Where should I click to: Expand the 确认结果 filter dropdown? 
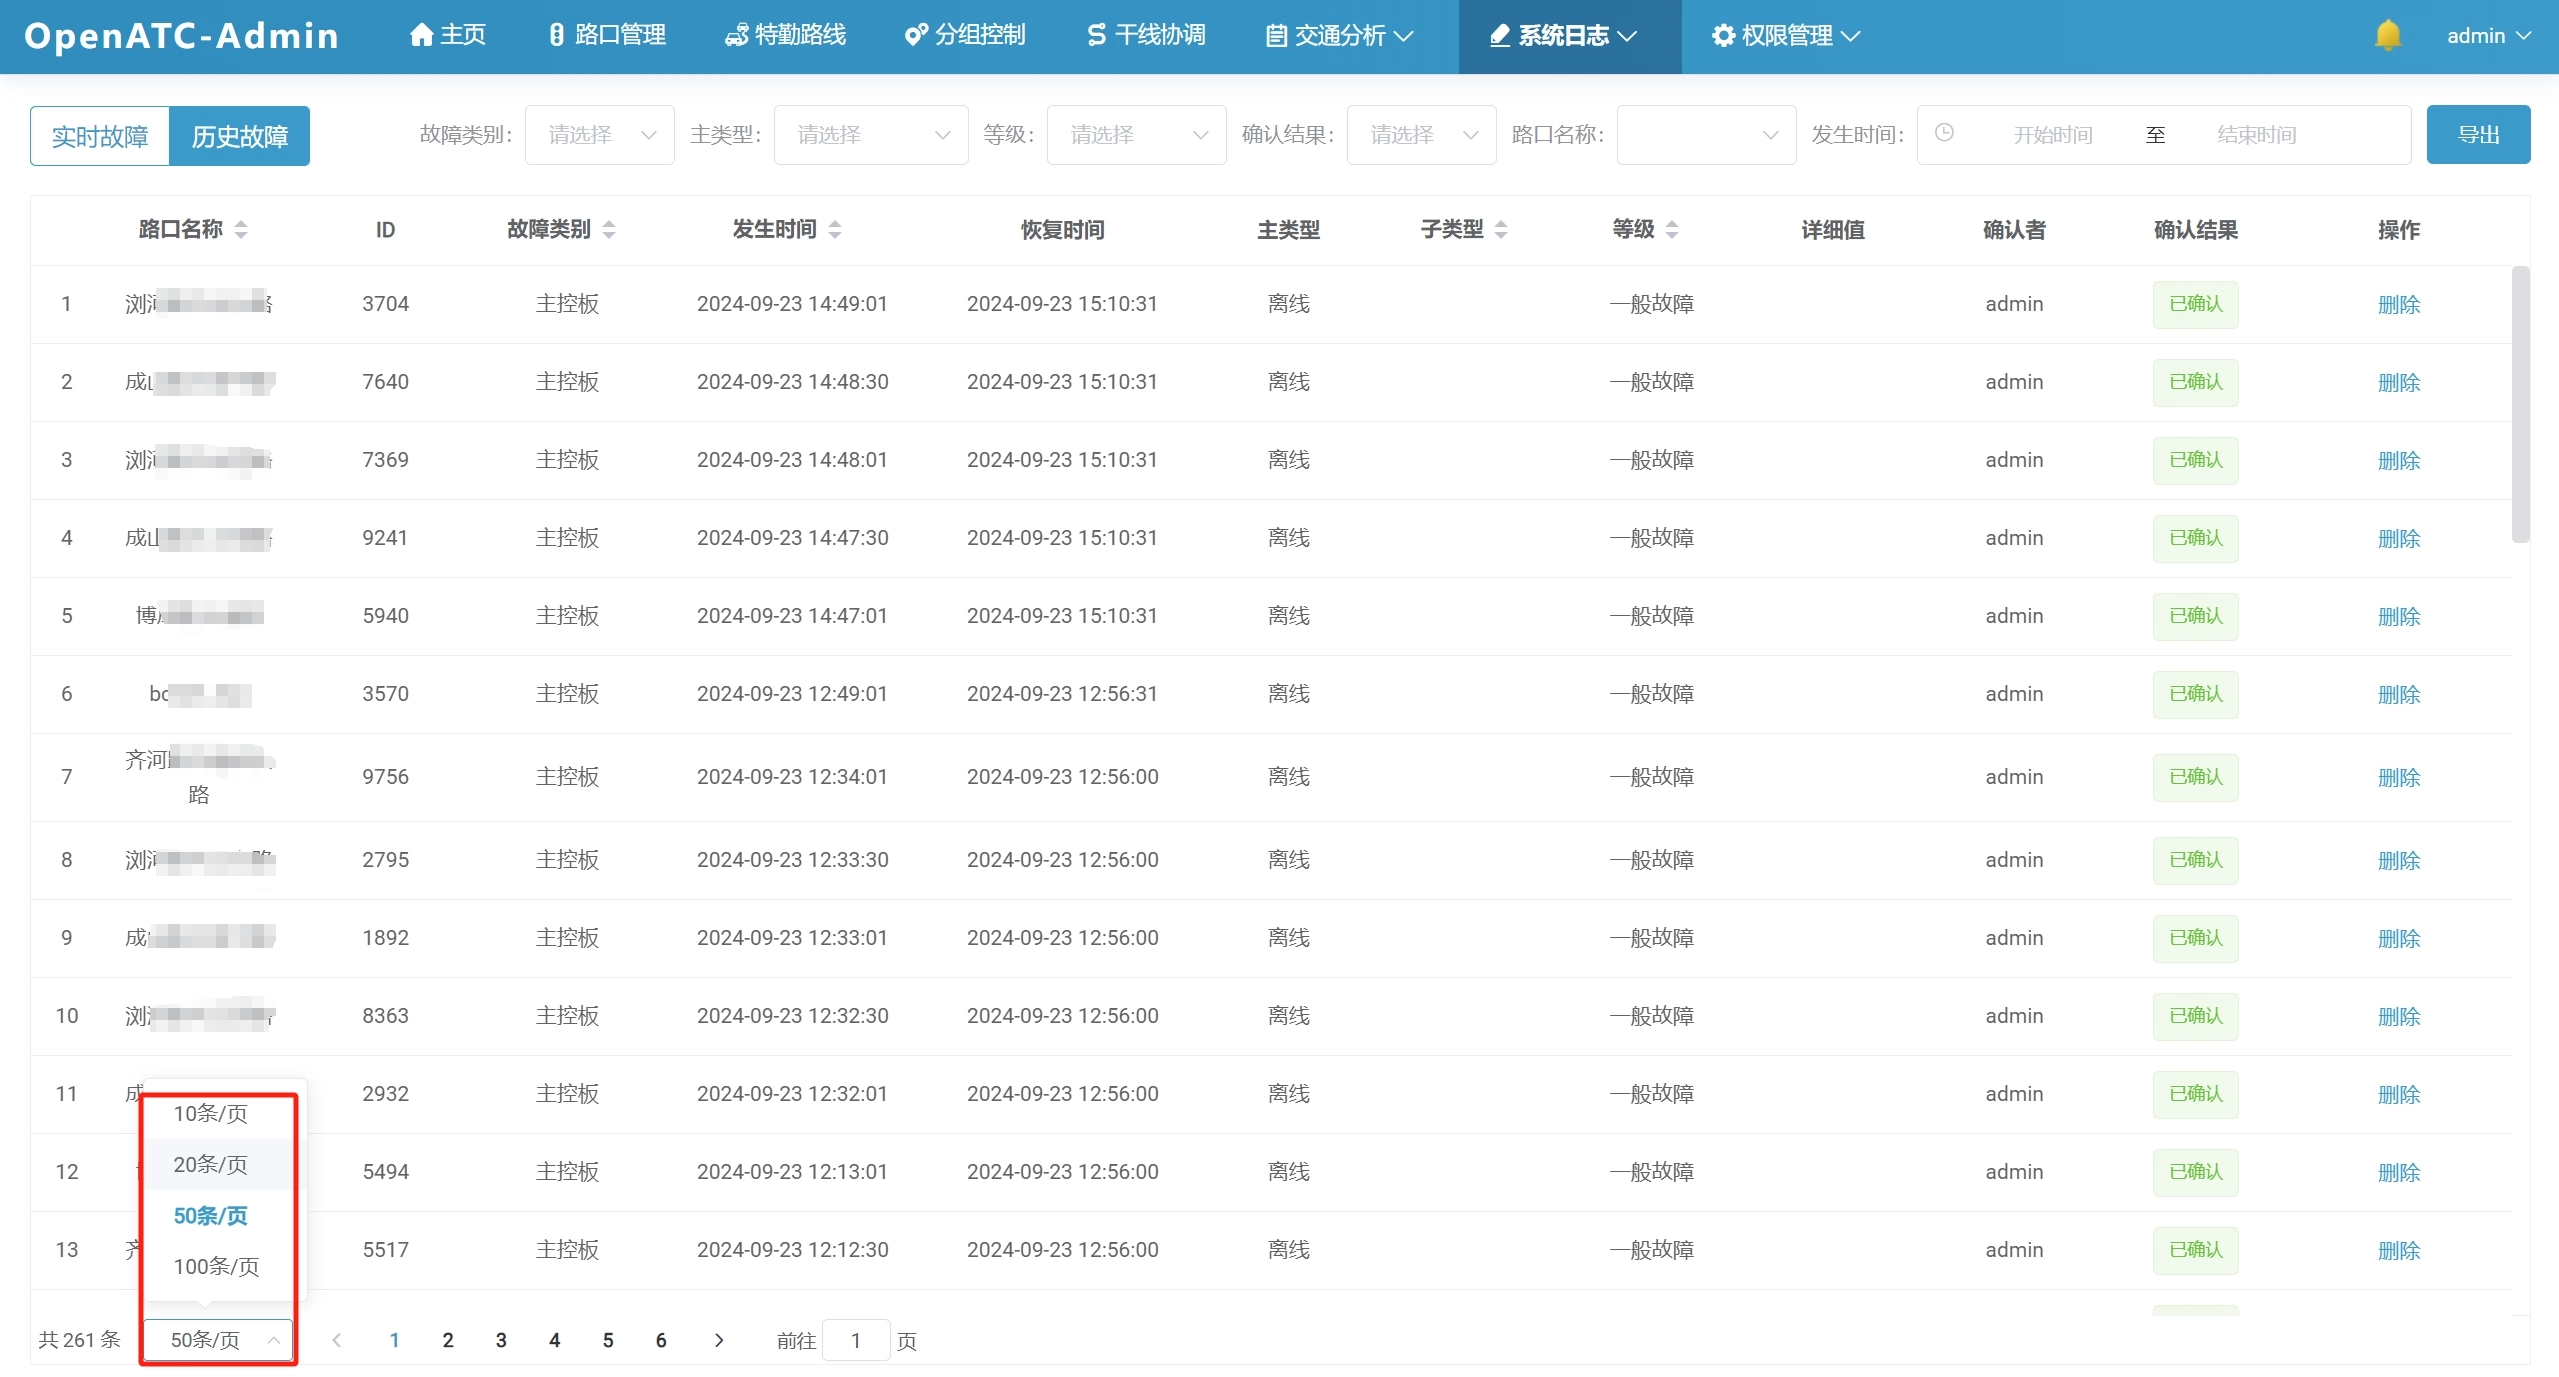pyautogui.click(x=1421, y=135)
